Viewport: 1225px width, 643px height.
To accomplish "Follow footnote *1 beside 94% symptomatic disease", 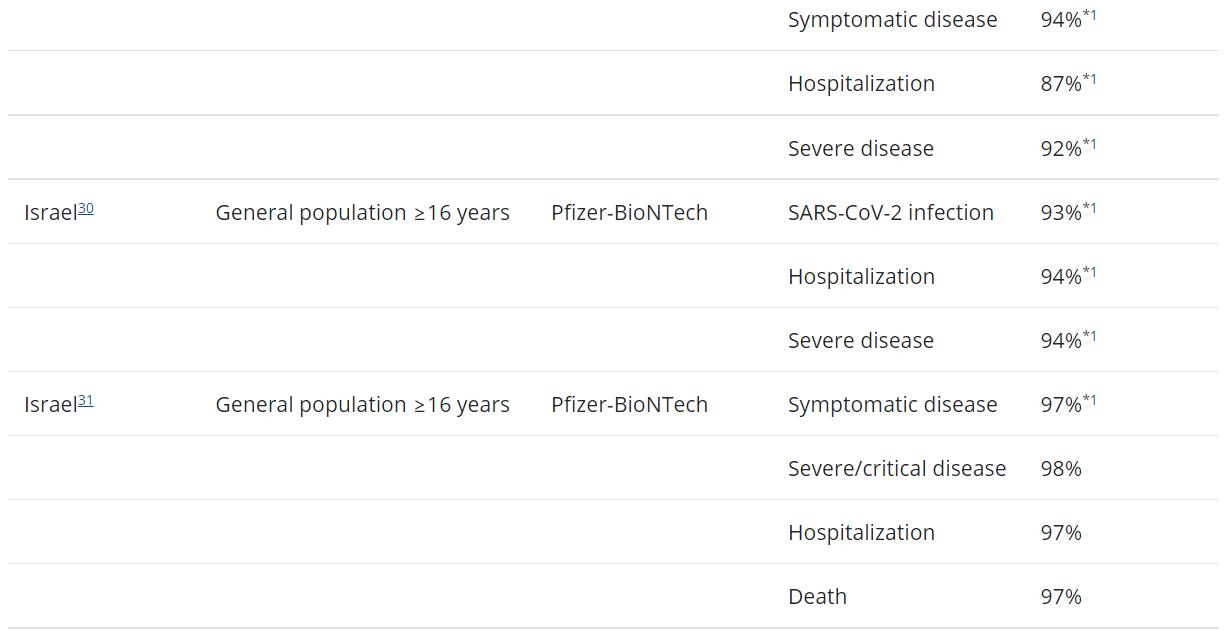I will (x=1090, y=15).
